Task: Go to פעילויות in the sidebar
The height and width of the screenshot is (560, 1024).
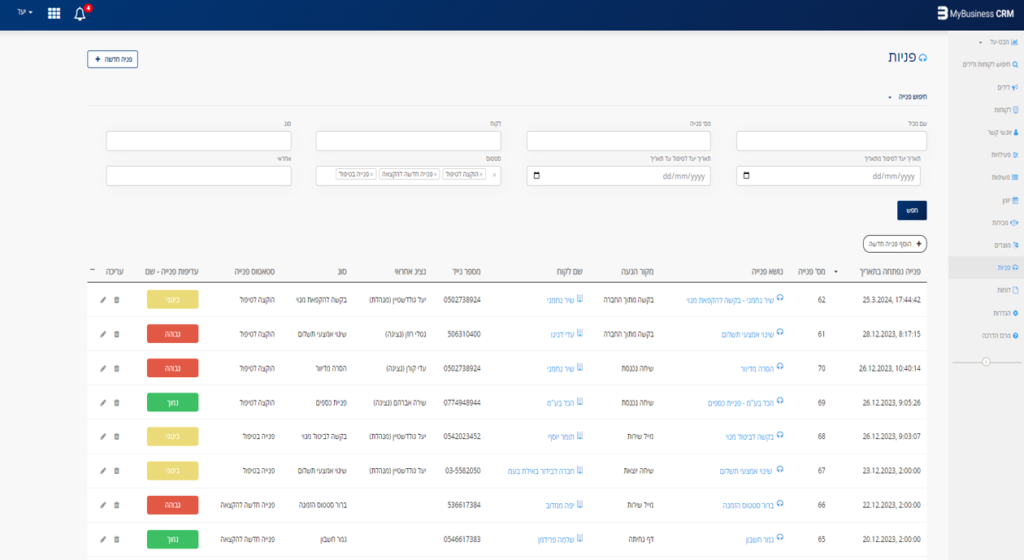Action: [1004, 155]
